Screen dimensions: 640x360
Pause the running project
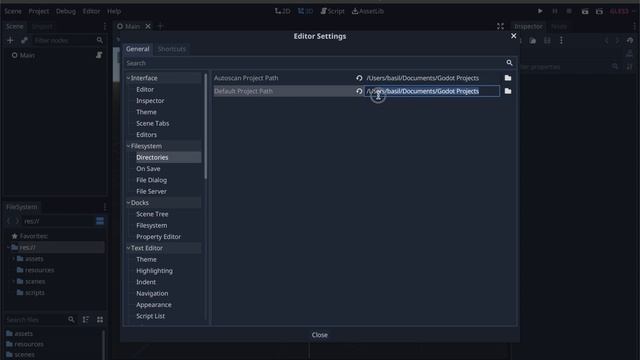[x=555, y=11]
